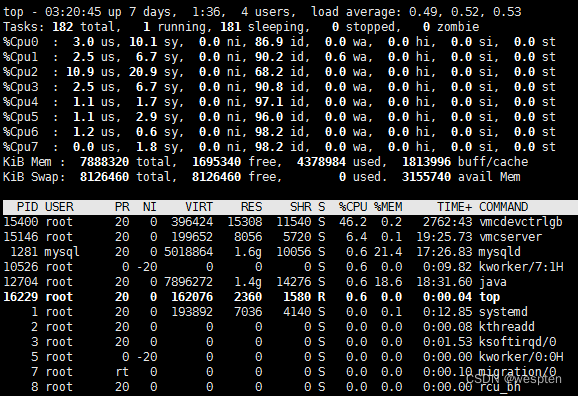578x396 pixels.
Task: Click the PID column header
Action: pos(27,207)
